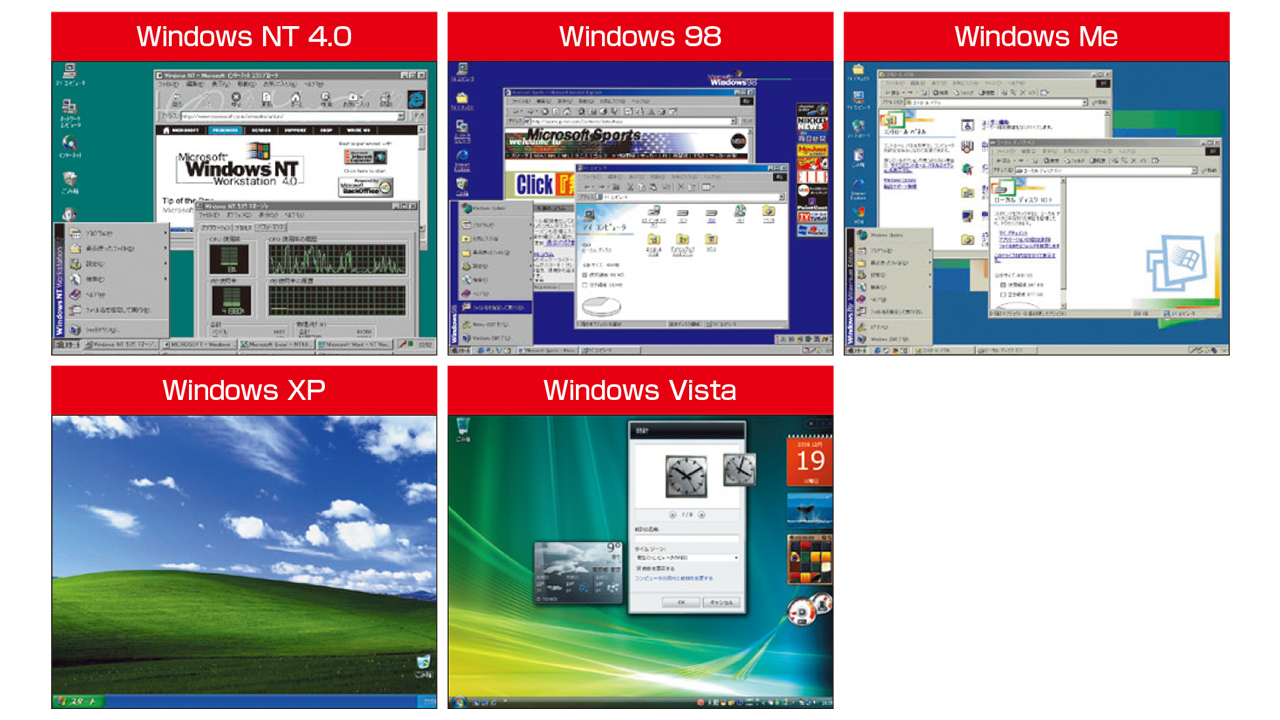Enable the show-seconds checkbox in Vista clock settings
Image resolution: width=1280 pixels, height=720 pixels.
click(x=637, y=568)
